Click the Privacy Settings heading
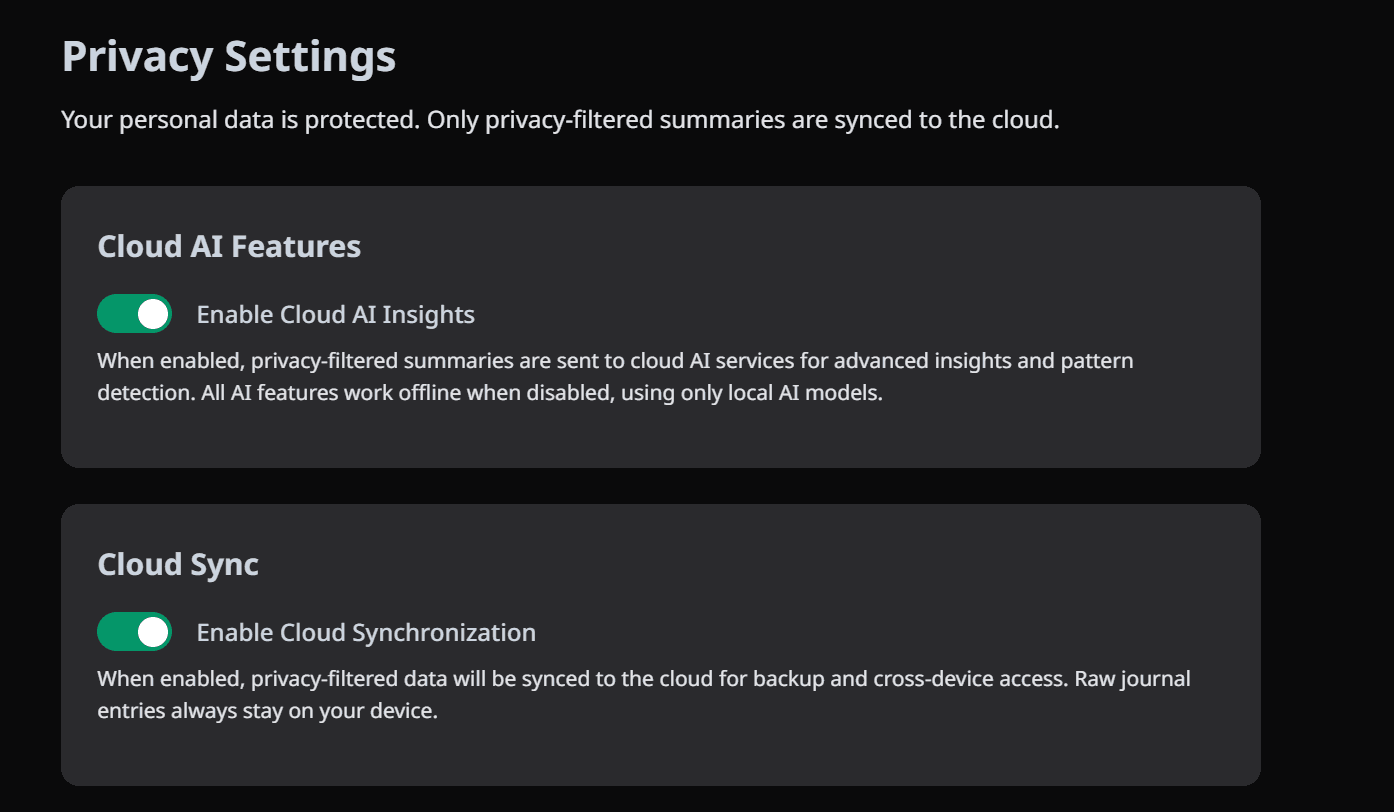The height and width of the screenshot is (812, 1394). tap(228, 57)
